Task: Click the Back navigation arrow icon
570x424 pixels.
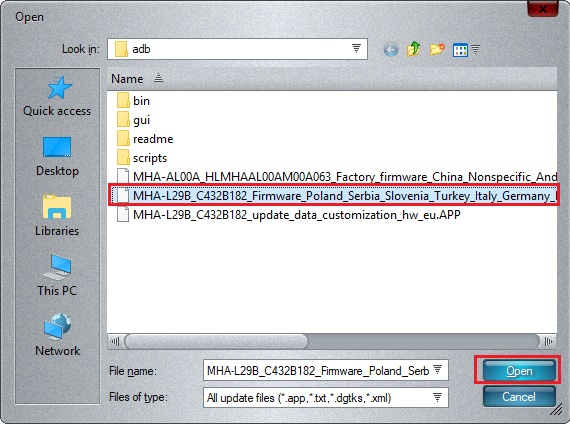Action: (390, 49)
